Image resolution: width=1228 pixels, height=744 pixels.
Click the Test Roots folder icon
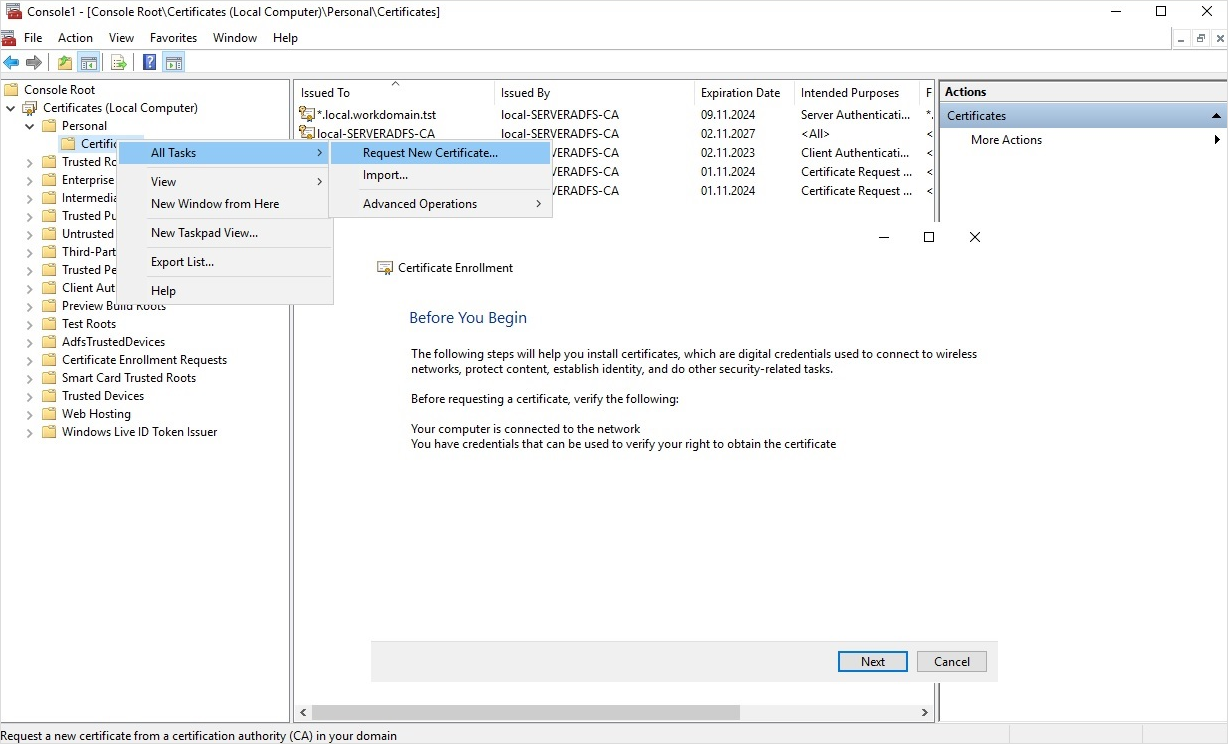49,324
